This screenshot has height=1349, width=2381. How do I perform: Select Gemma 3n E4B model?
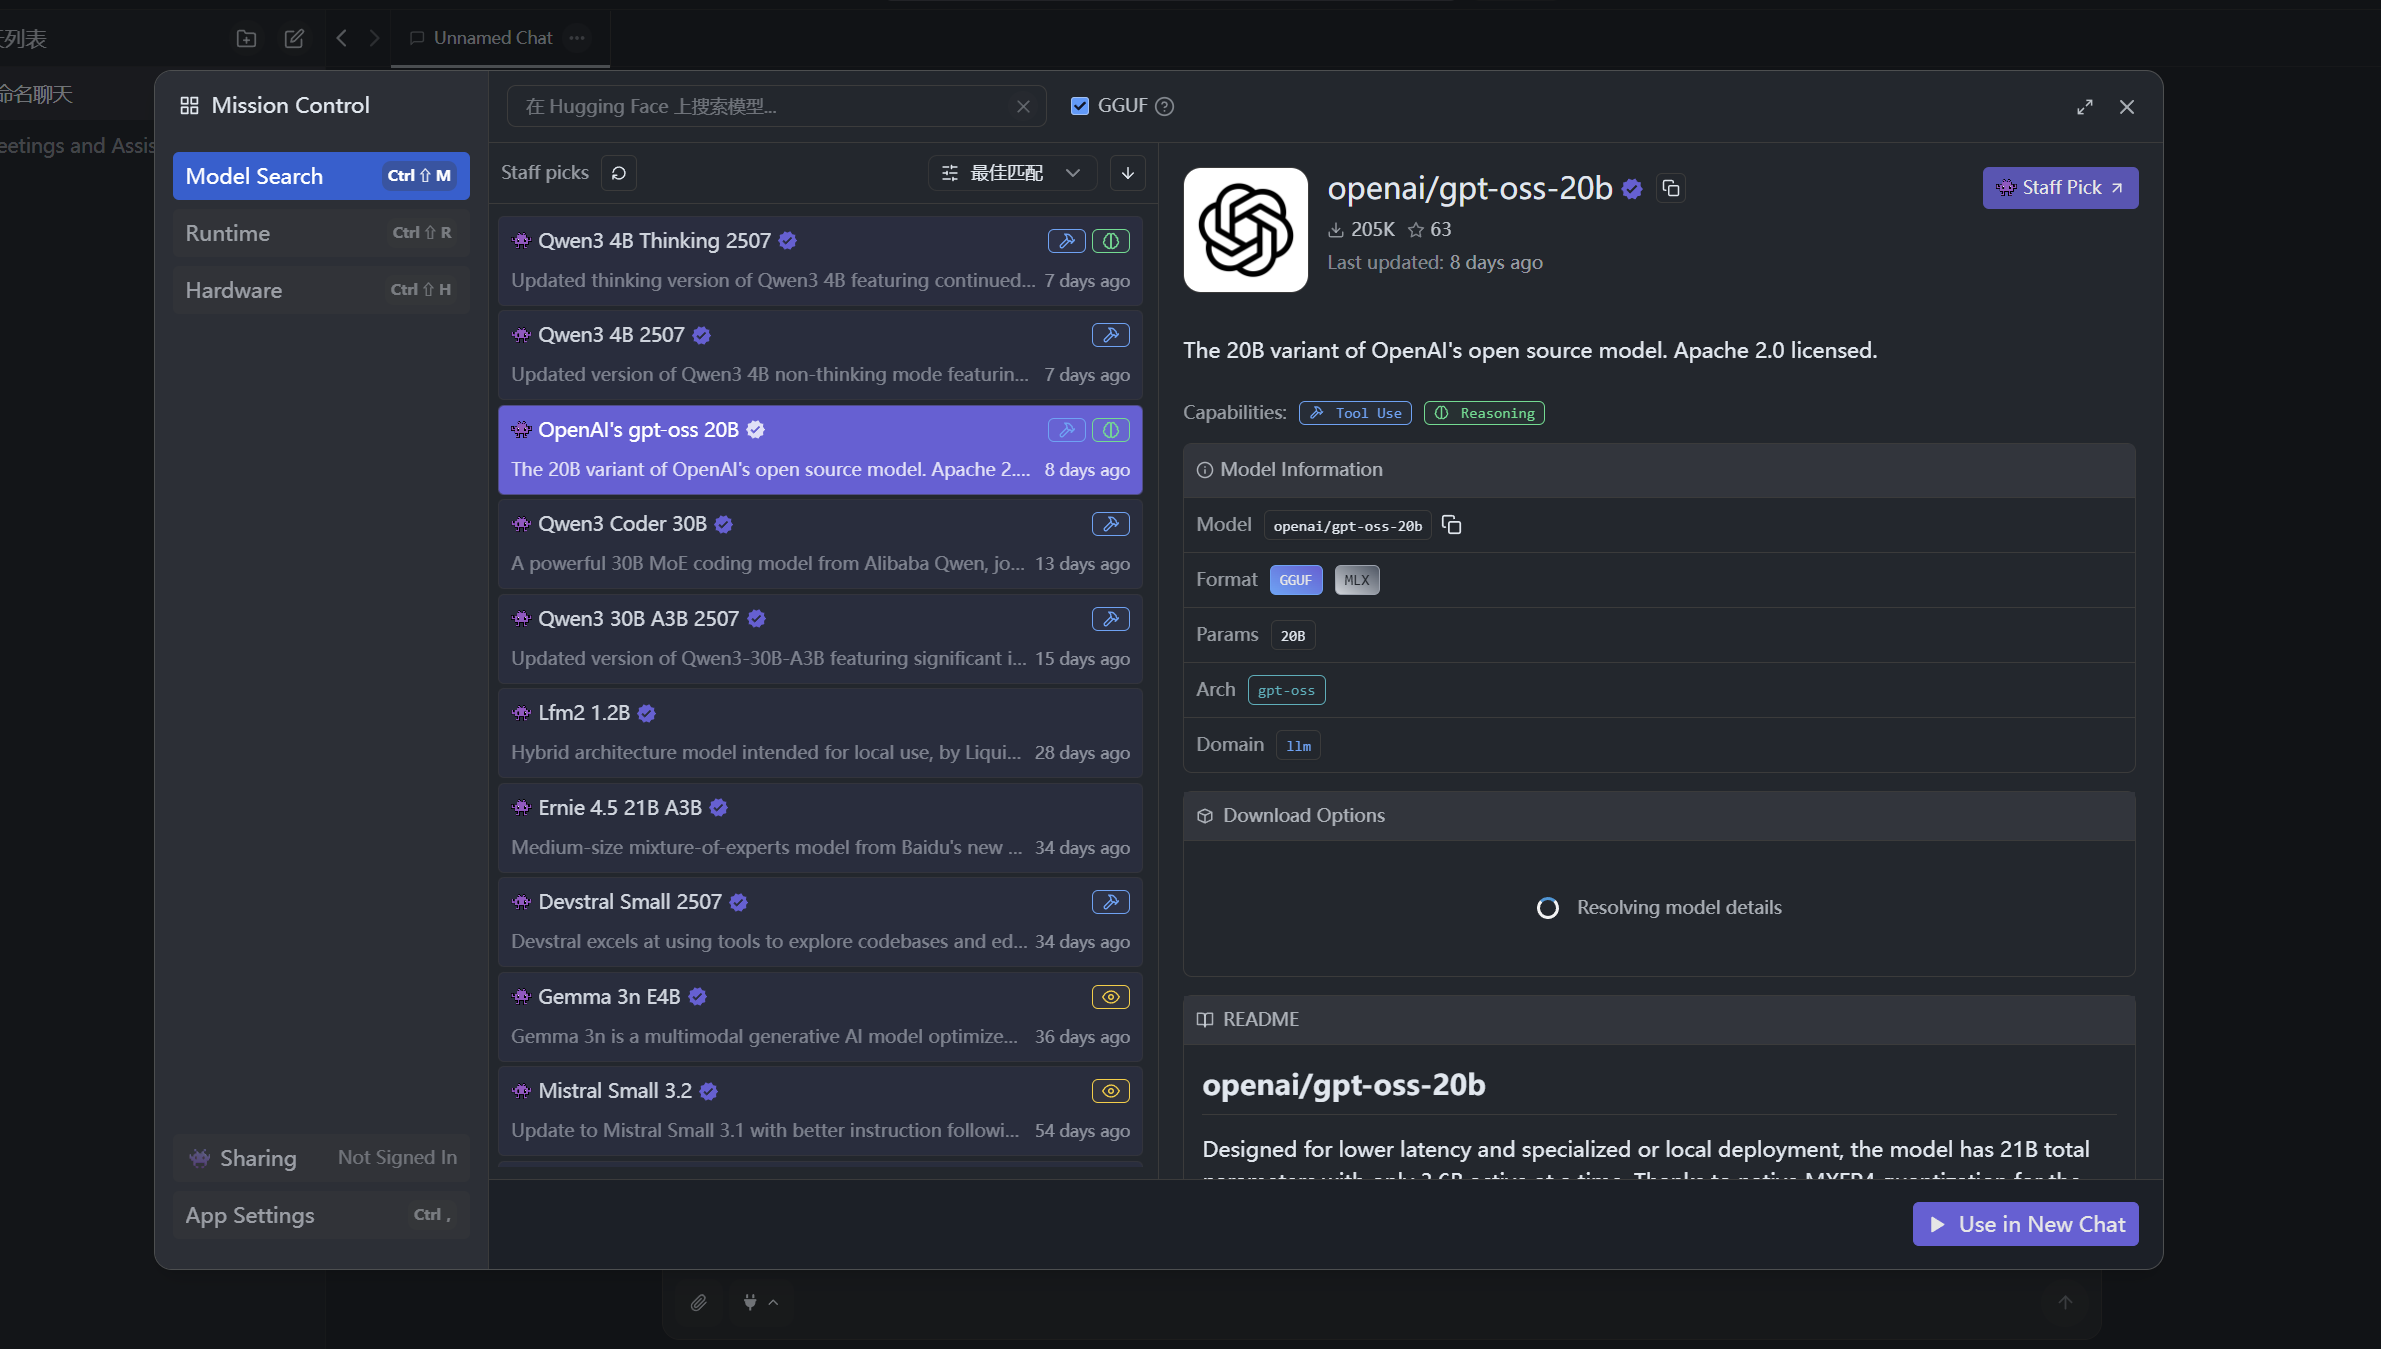tap(820, 1017)
